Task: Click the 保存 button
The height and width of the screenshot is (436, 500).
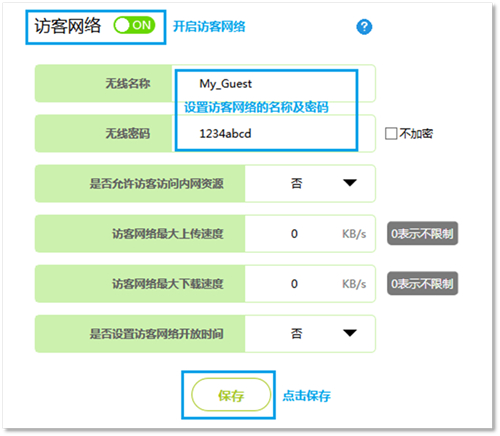Action: 231,395
